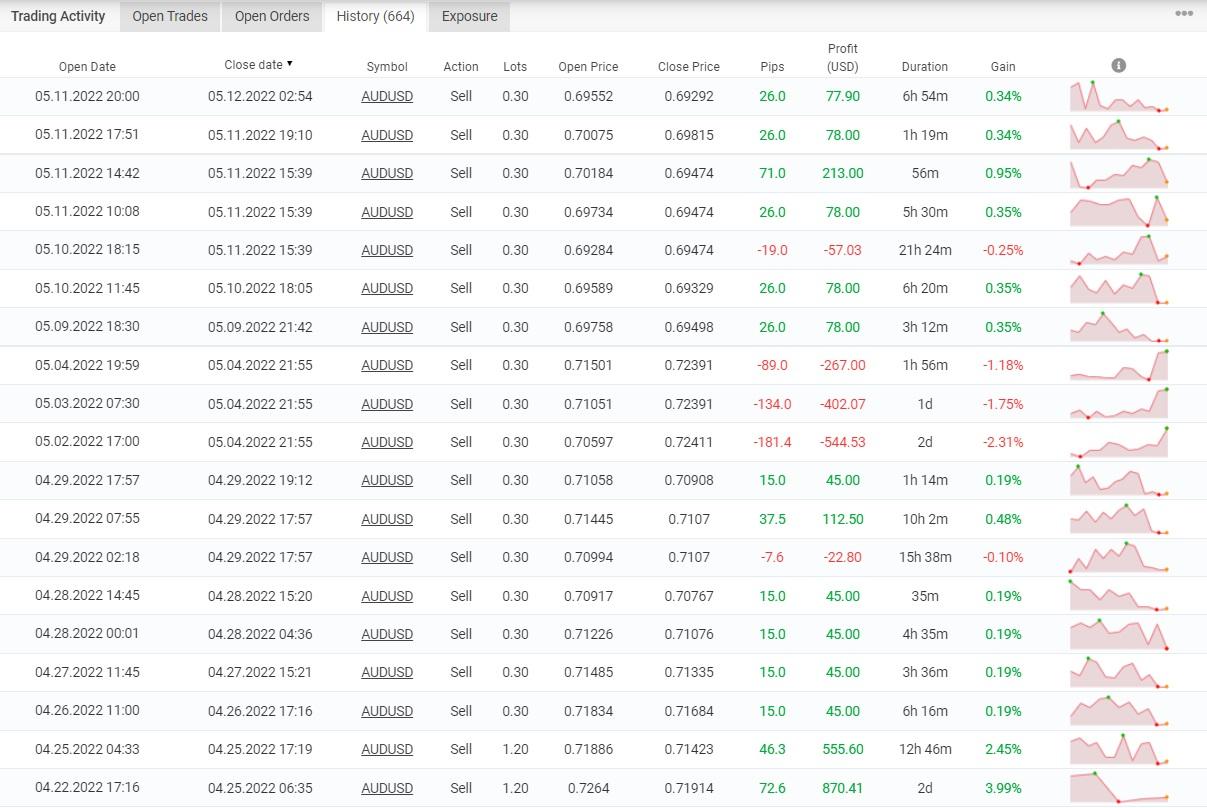View sparkline chart for 05.11.2022 20:00 trade
The width and height of the screenshot is (1207, 808).
(1119, 96)
